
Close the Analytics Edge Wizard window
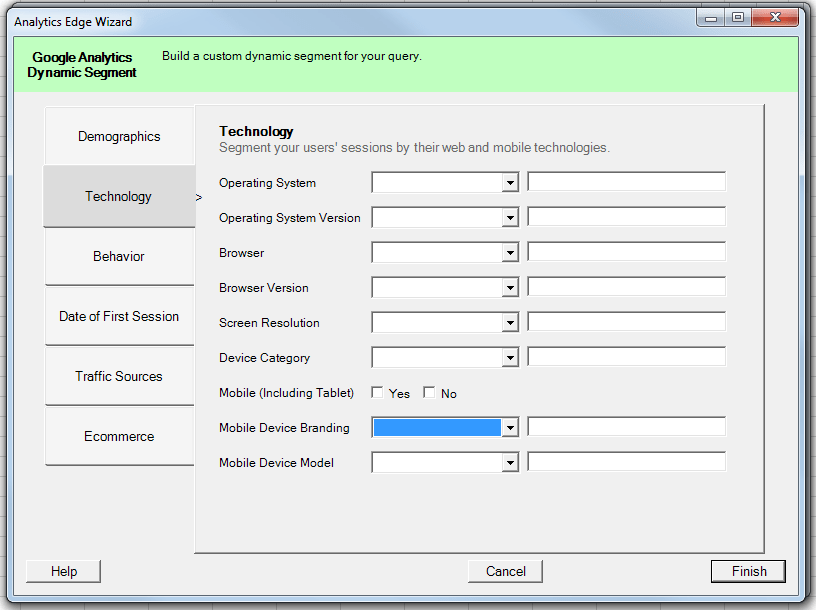pos(775,18)
